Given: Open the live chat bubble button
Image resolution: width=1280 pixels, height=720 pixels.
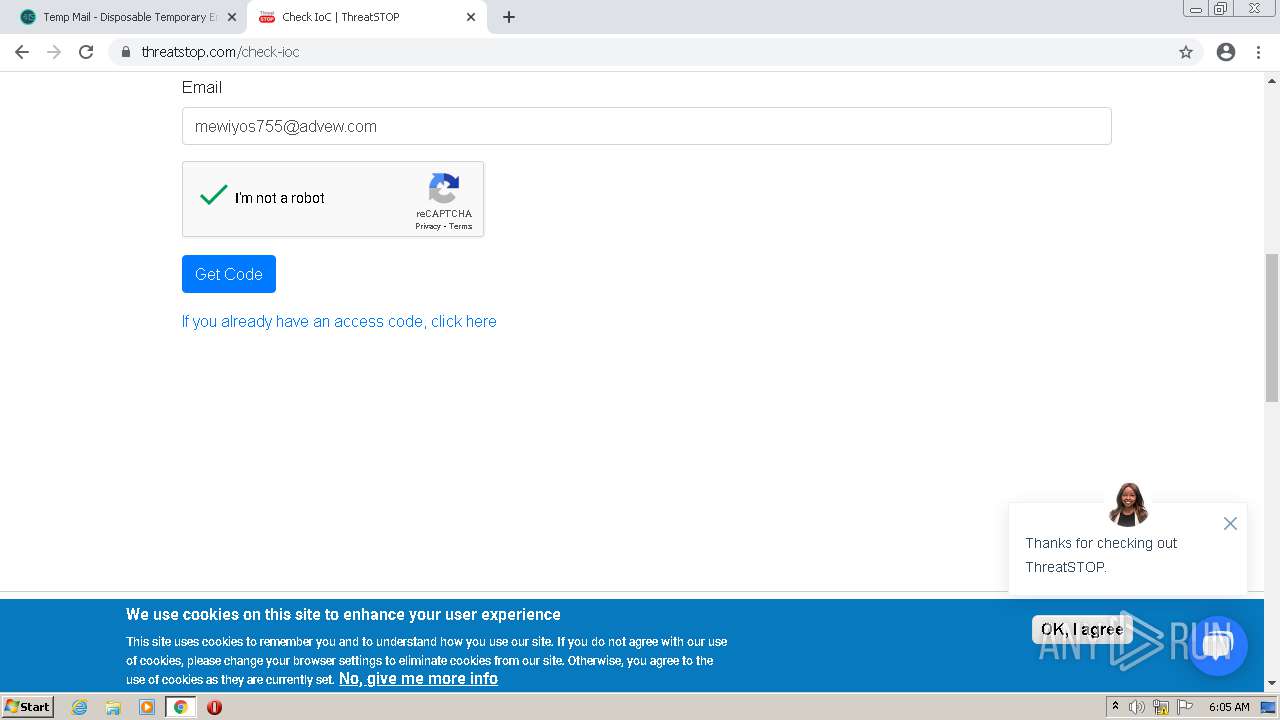Looking at the screenshot, I should [x=1217, y=645].
